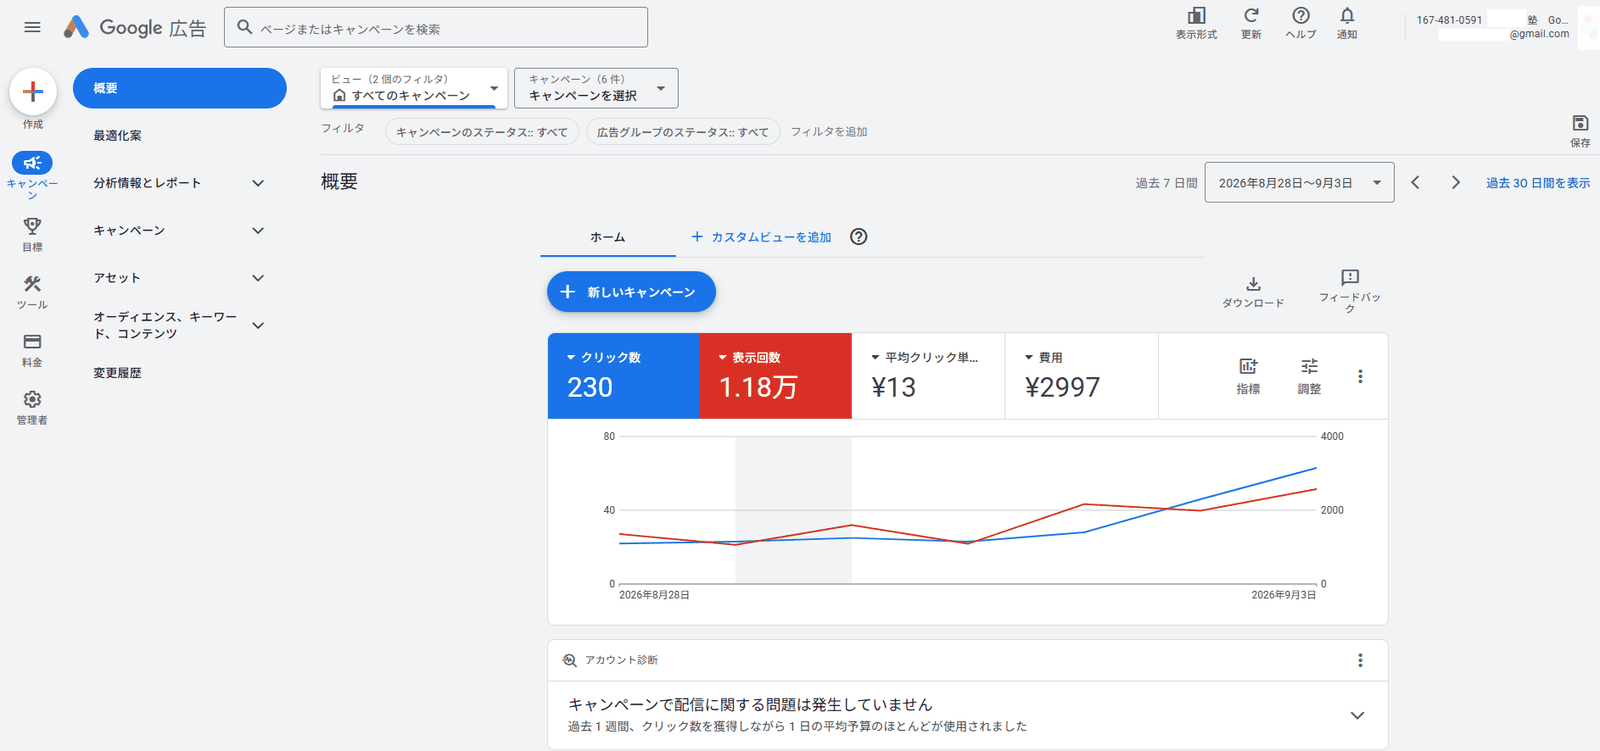Expand アセット sidebar section
1600x751 pixels.
point(258,278)
